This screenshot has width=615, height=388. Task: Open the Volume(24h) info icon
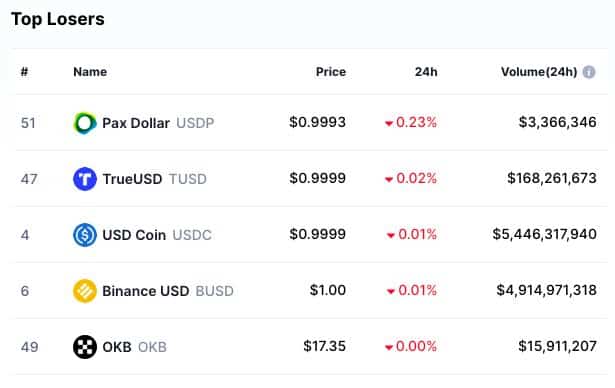pos(589,72)
